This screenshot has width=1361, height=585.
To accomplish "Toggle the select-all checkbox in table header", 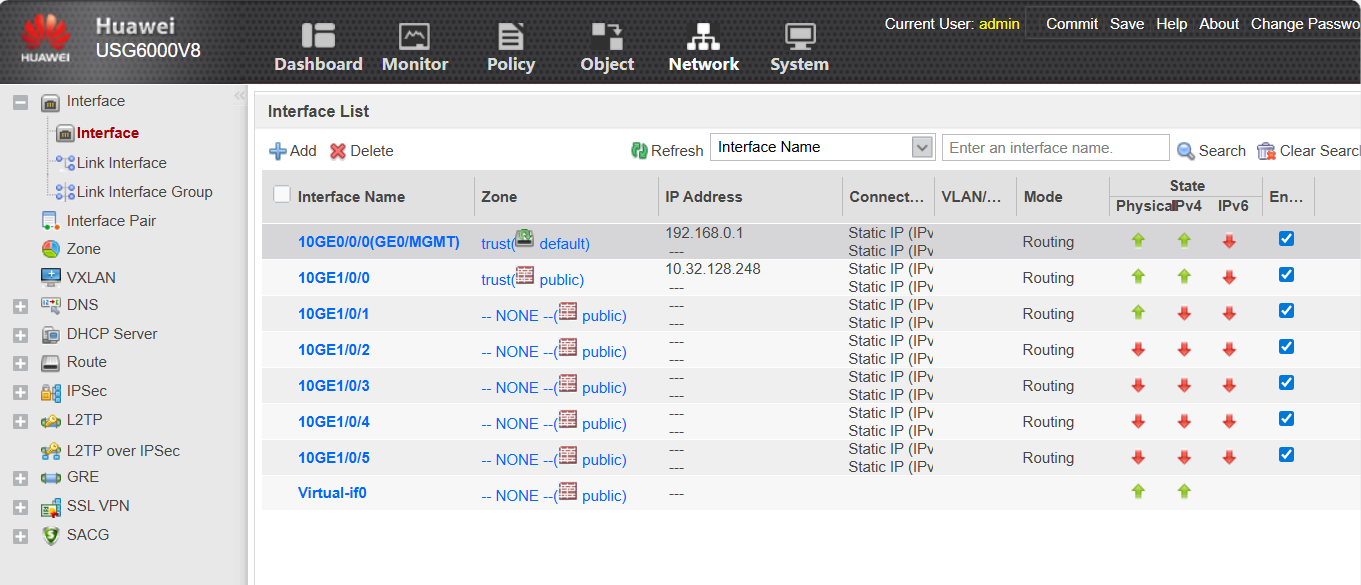I will point(282,195).
